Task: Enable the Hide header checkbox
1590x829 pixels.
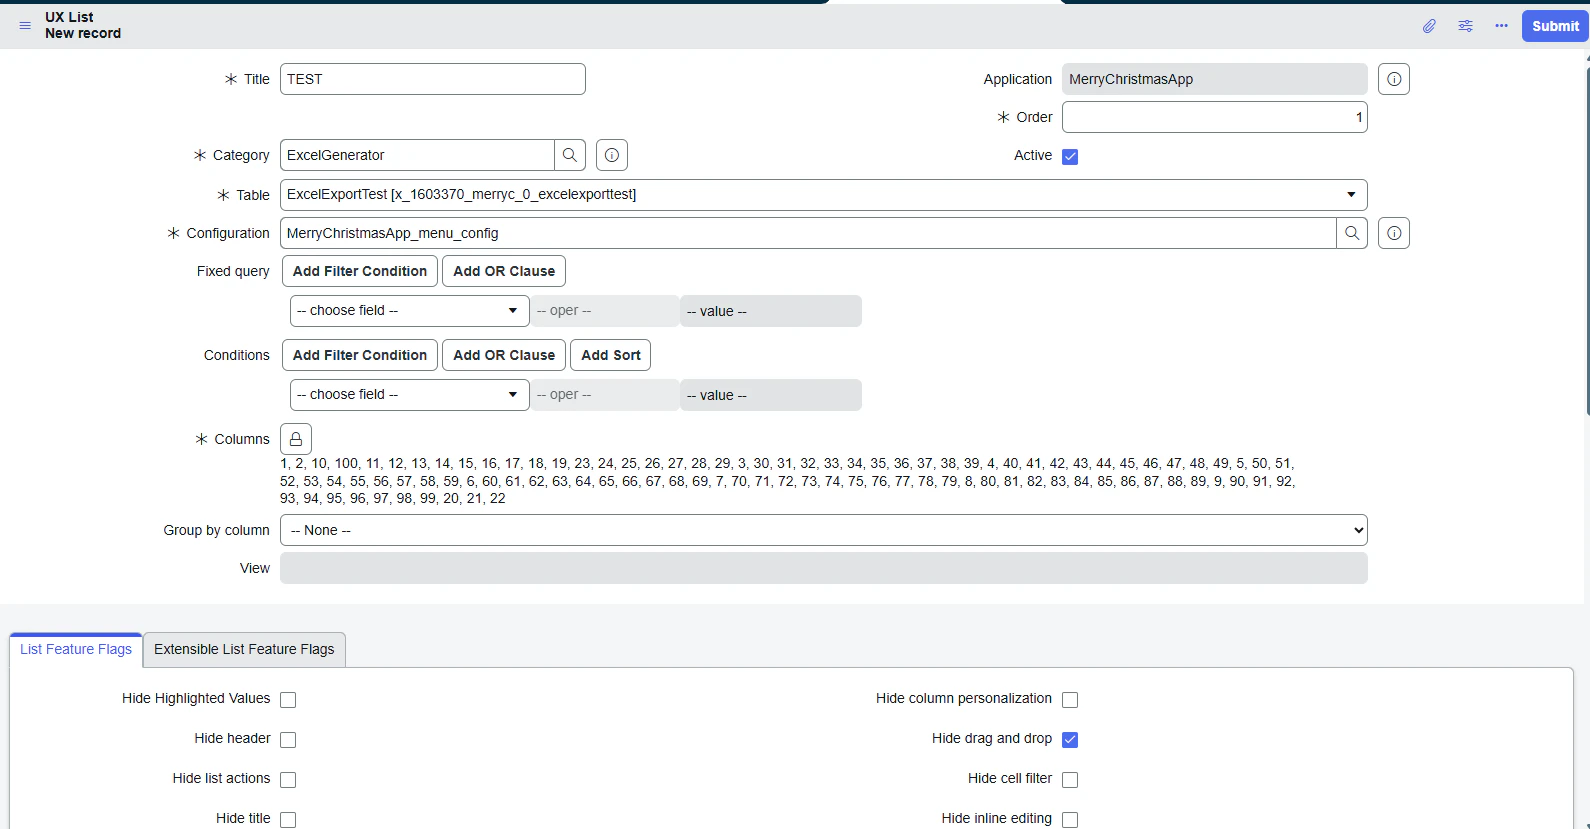Action: (288, 740)
